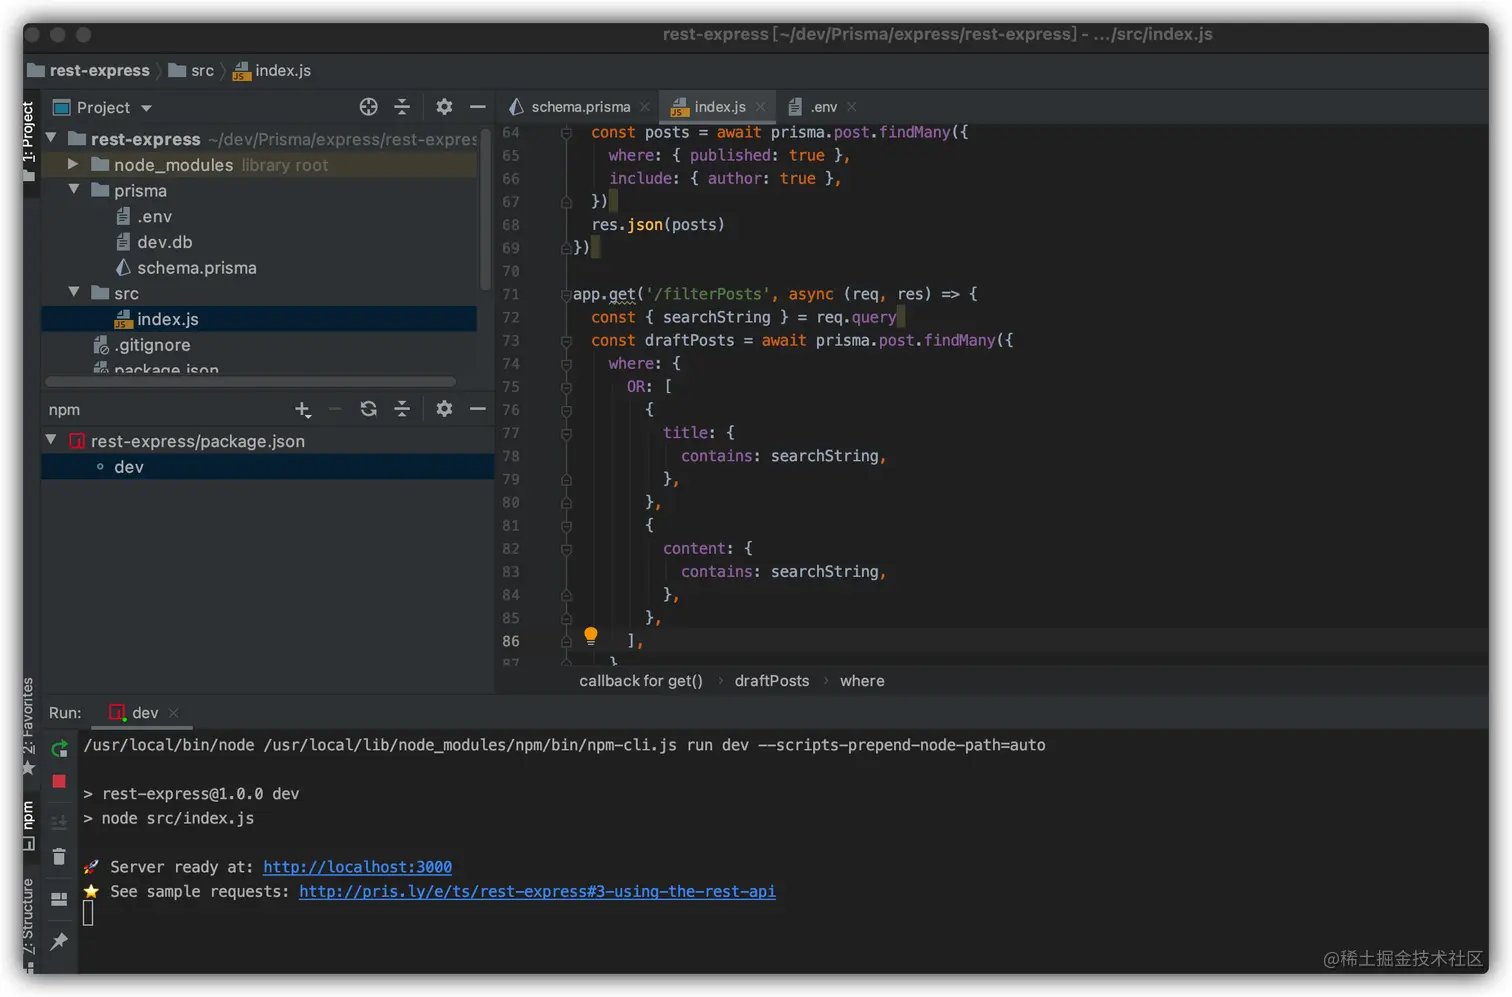Viewport: 1512px width, 997px height.
Task: Click the trash icon to clear console output
Action: pos(60,857)
